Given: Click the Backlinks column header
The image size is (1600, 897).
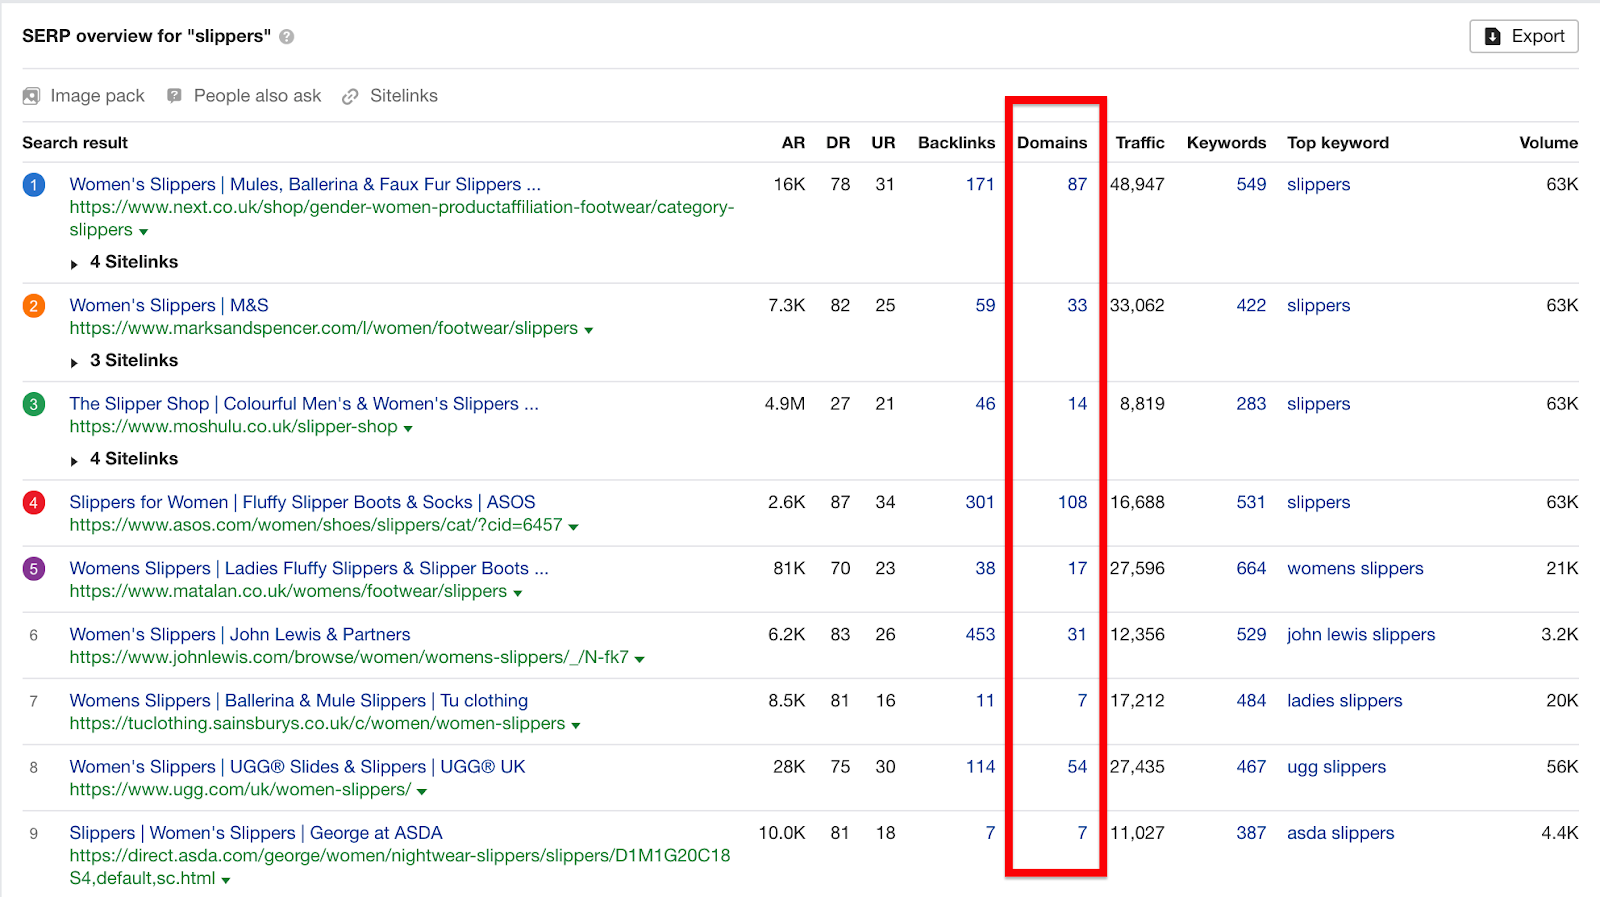Looking at the screenshot, I should click(x=956, y=143).
